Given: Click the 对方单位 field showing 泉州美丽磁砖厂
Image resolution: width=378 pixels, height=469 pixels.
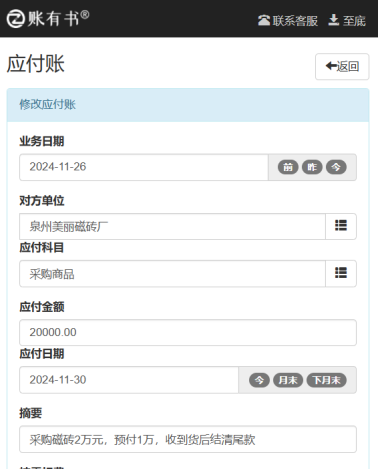Looking at the screenshot, I should [172, 226].
